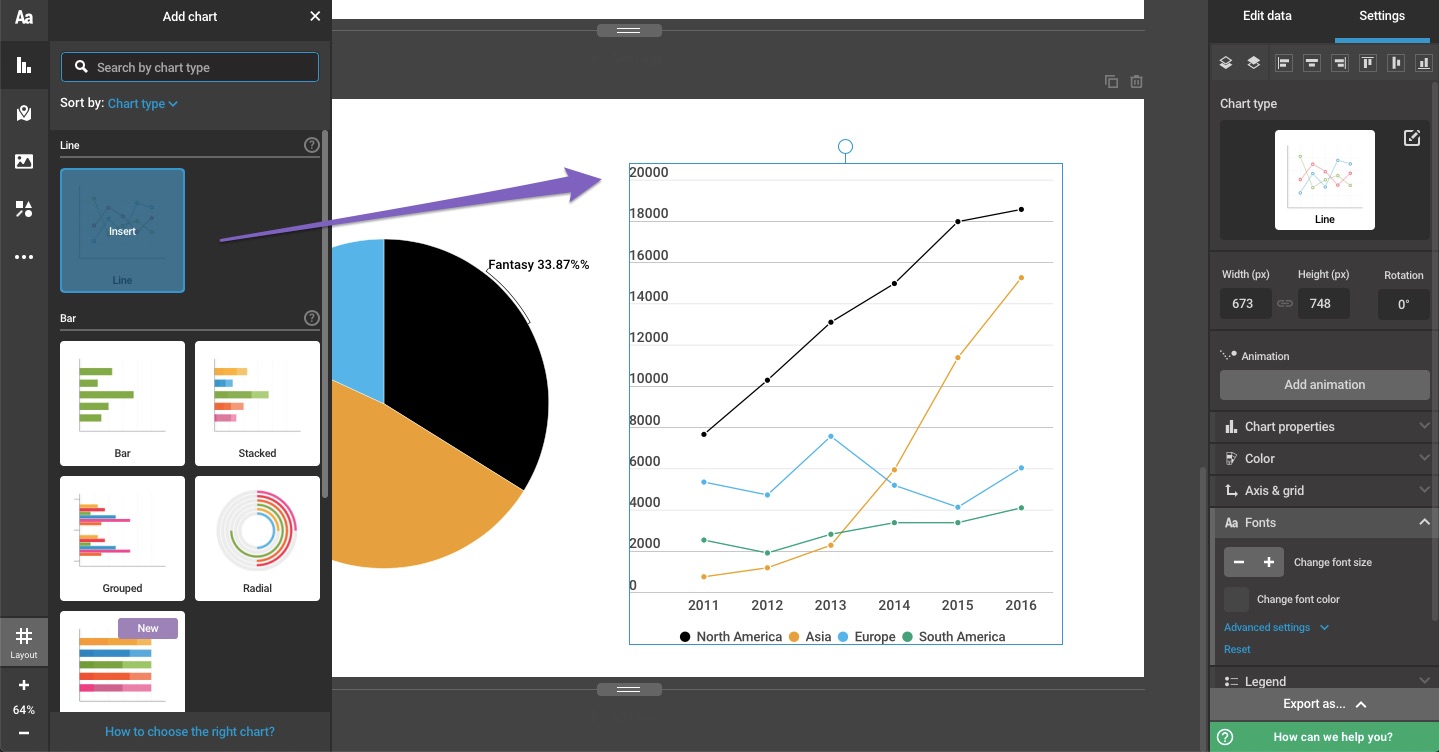Click the Height (px) field showing 748

click(x=1323, y=303)
